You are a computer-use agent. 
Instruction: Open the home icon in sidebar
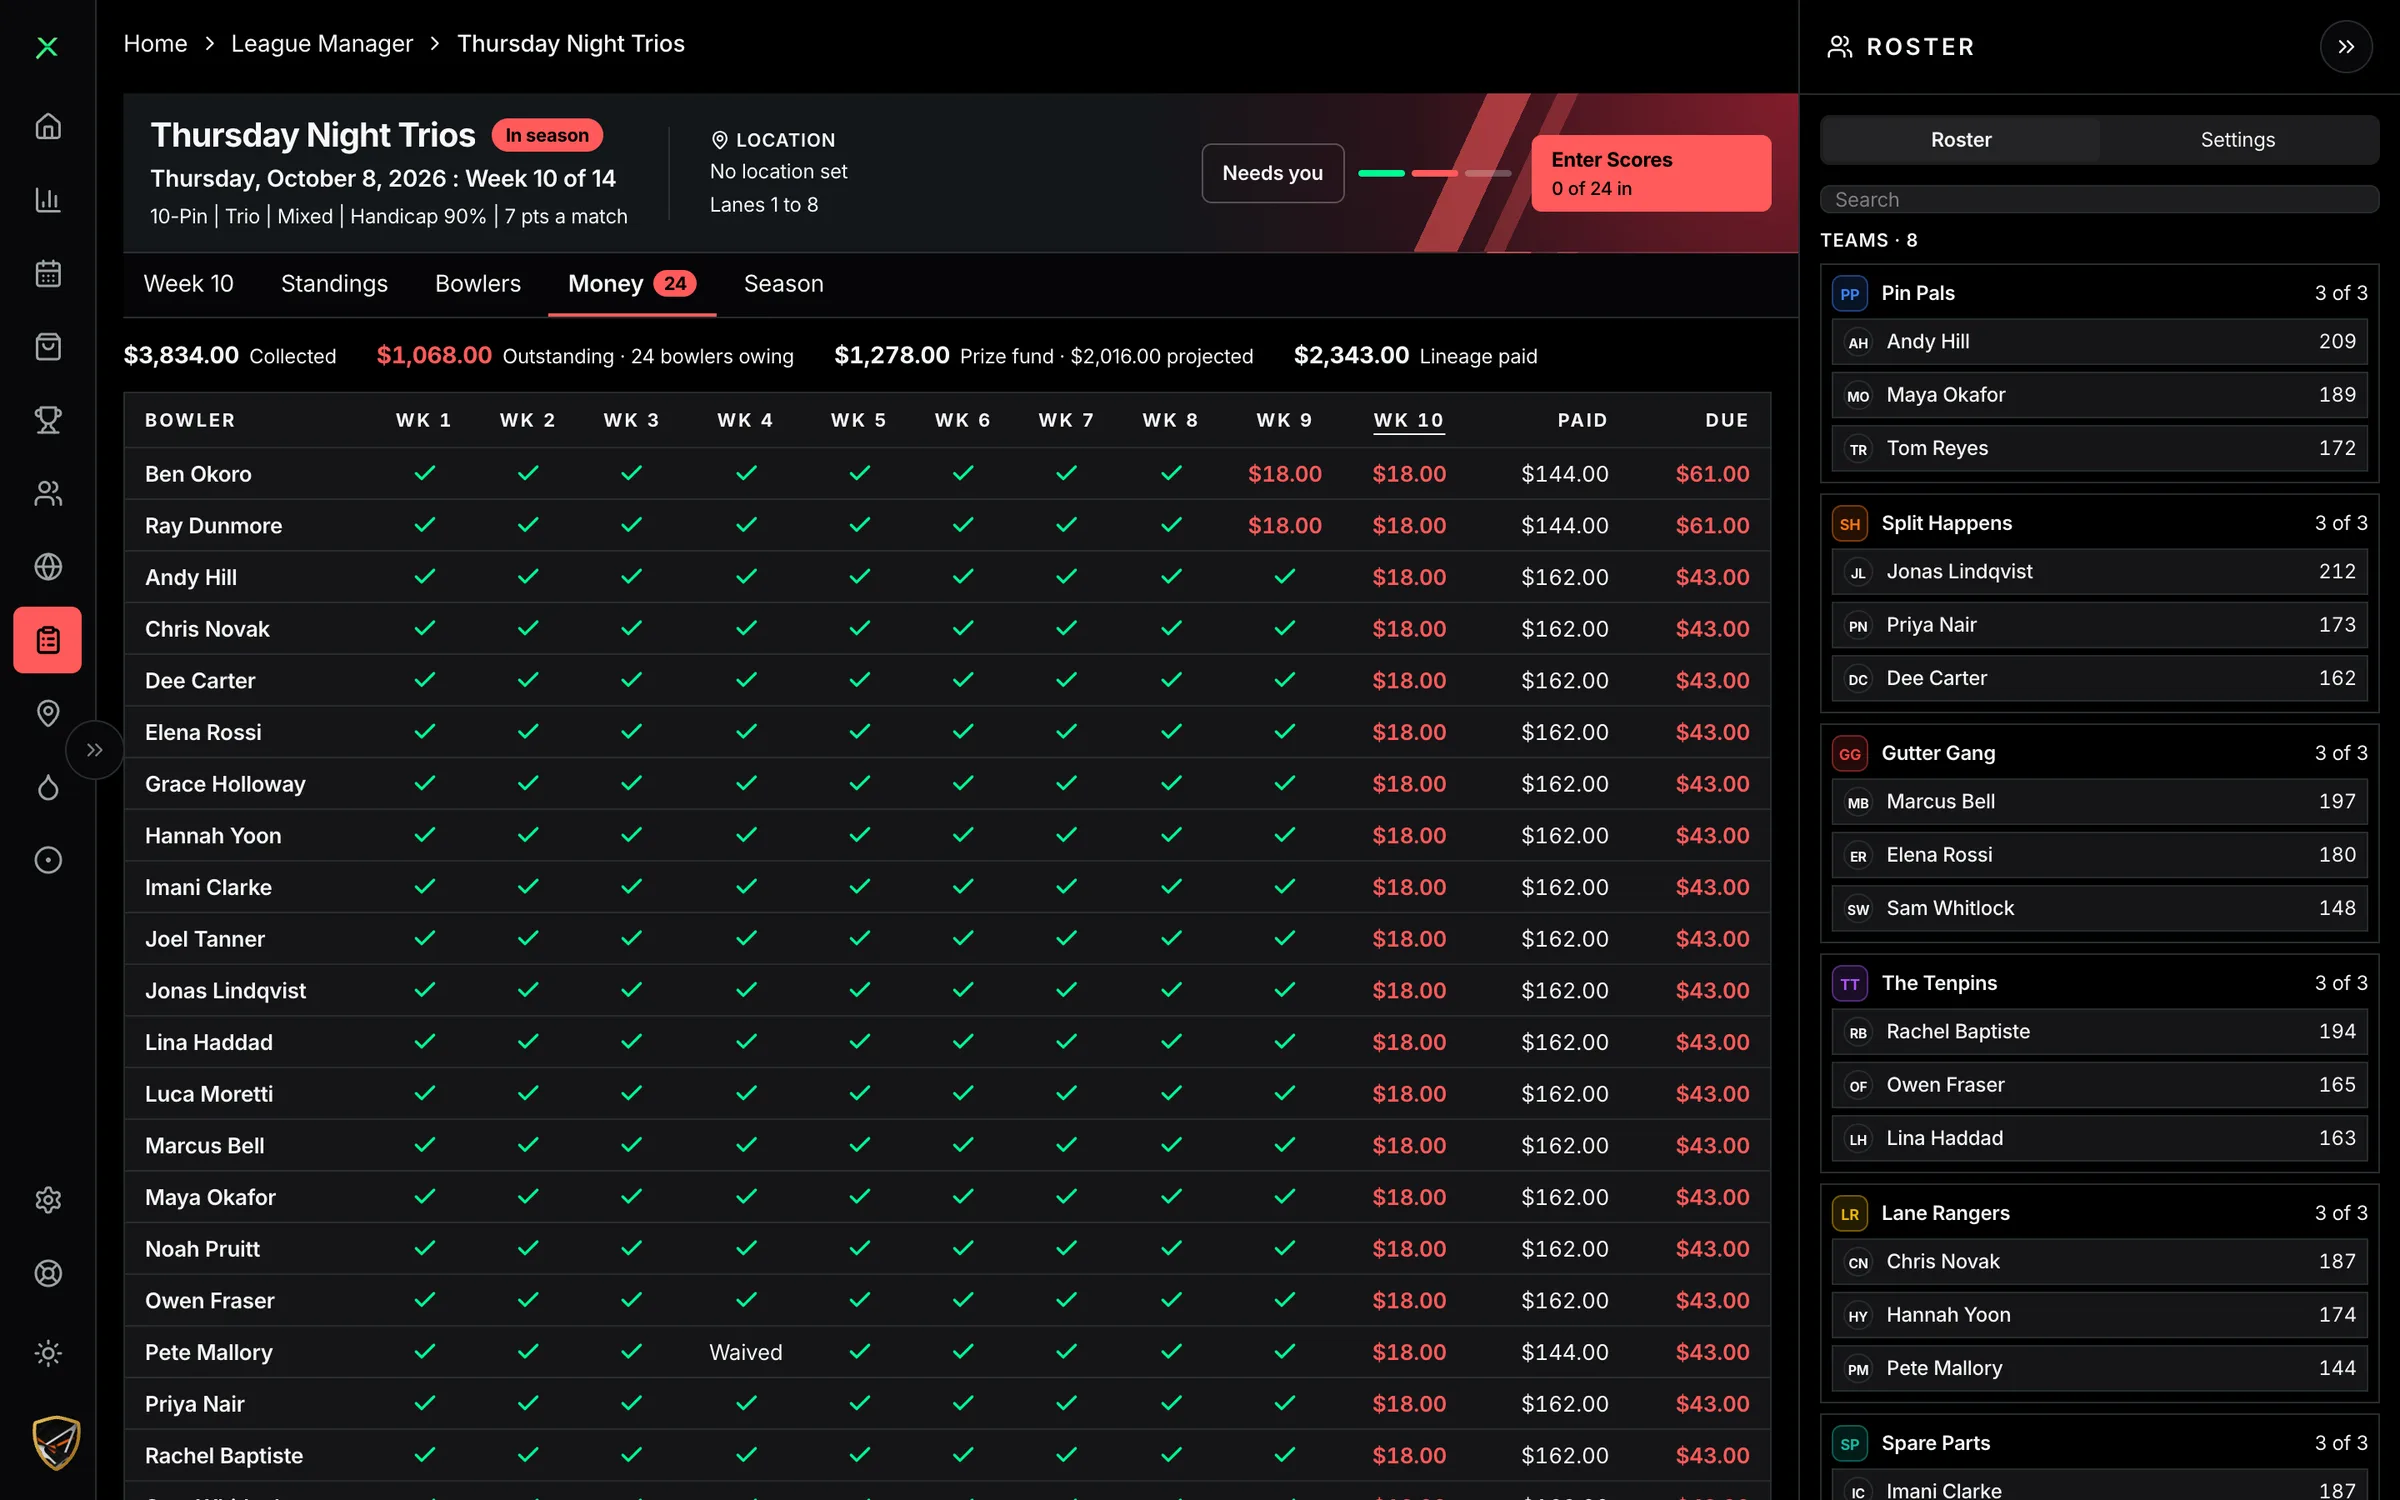tap(48, 127)
